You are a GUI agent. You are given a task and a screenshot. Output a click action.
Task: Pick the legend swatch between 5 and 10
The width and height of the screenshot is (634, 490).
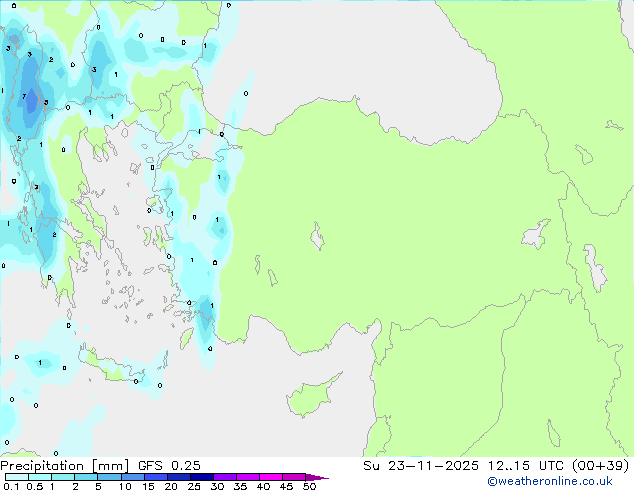coord(110,477)
